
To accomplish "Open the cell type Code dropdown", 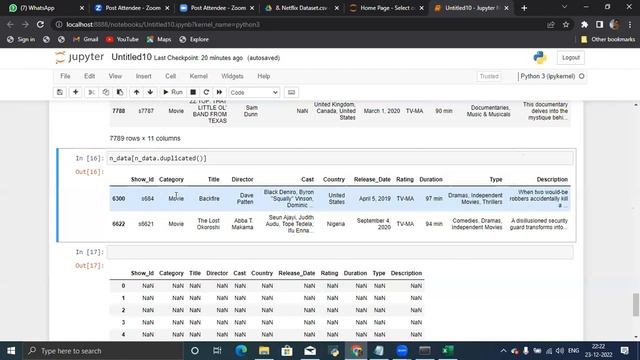I will click(254, 93).
